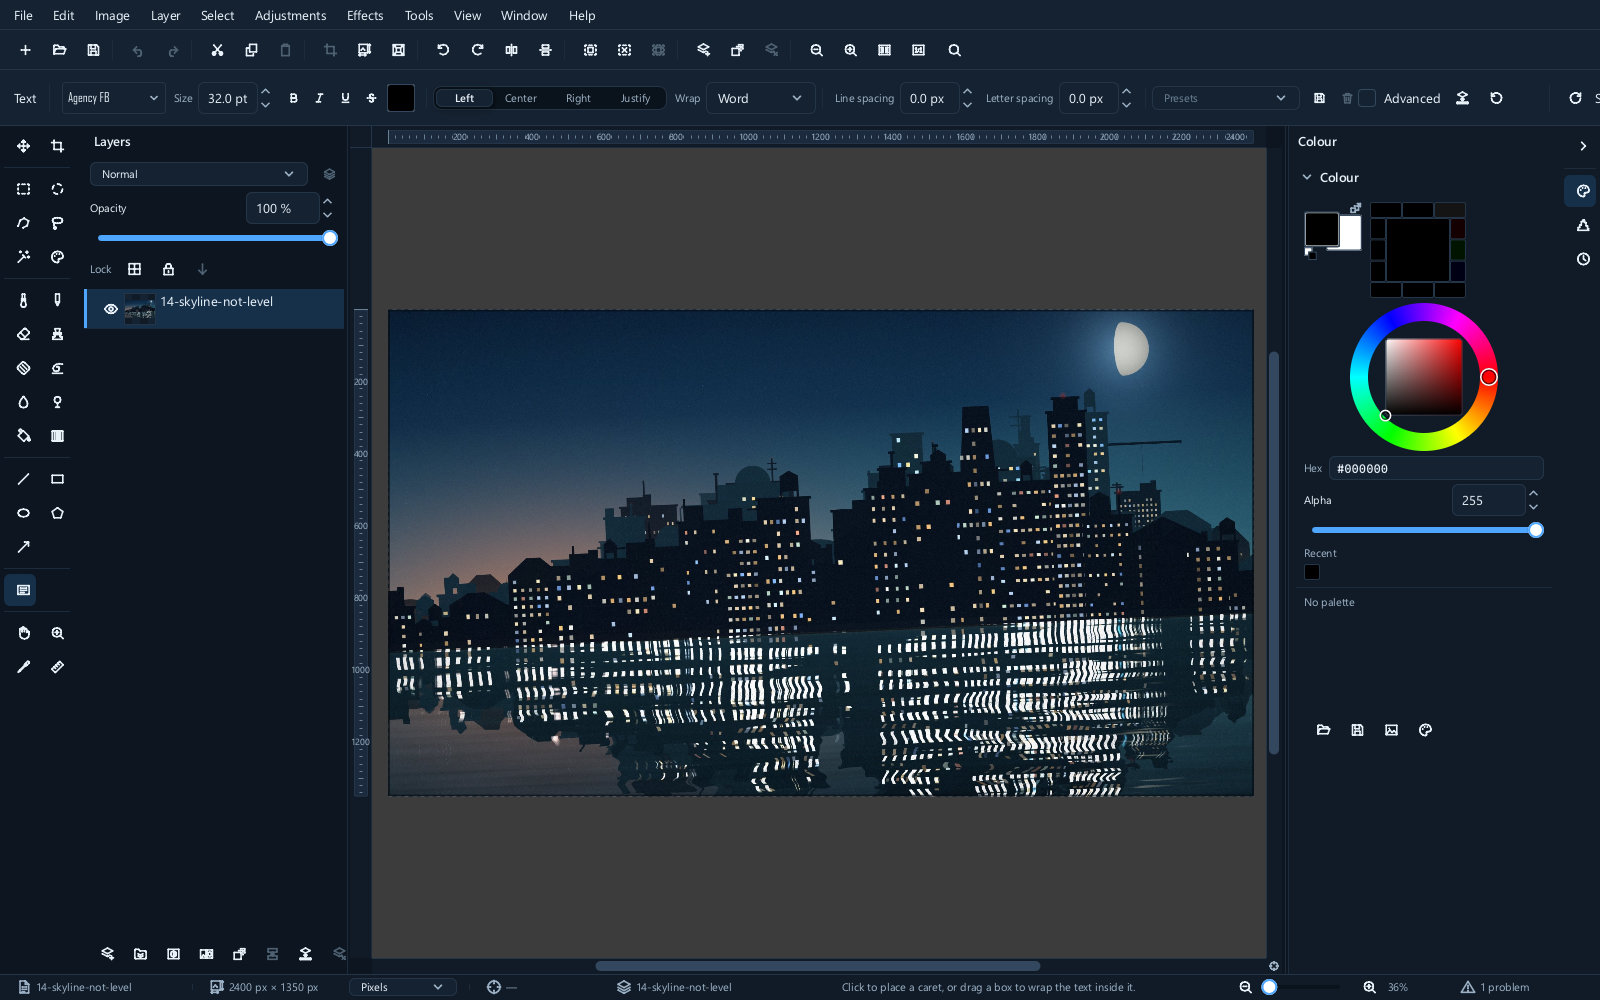1600x1000 pixels.
Task: Select the Rectangle shape tool
Action: click(x=57, y=479)
